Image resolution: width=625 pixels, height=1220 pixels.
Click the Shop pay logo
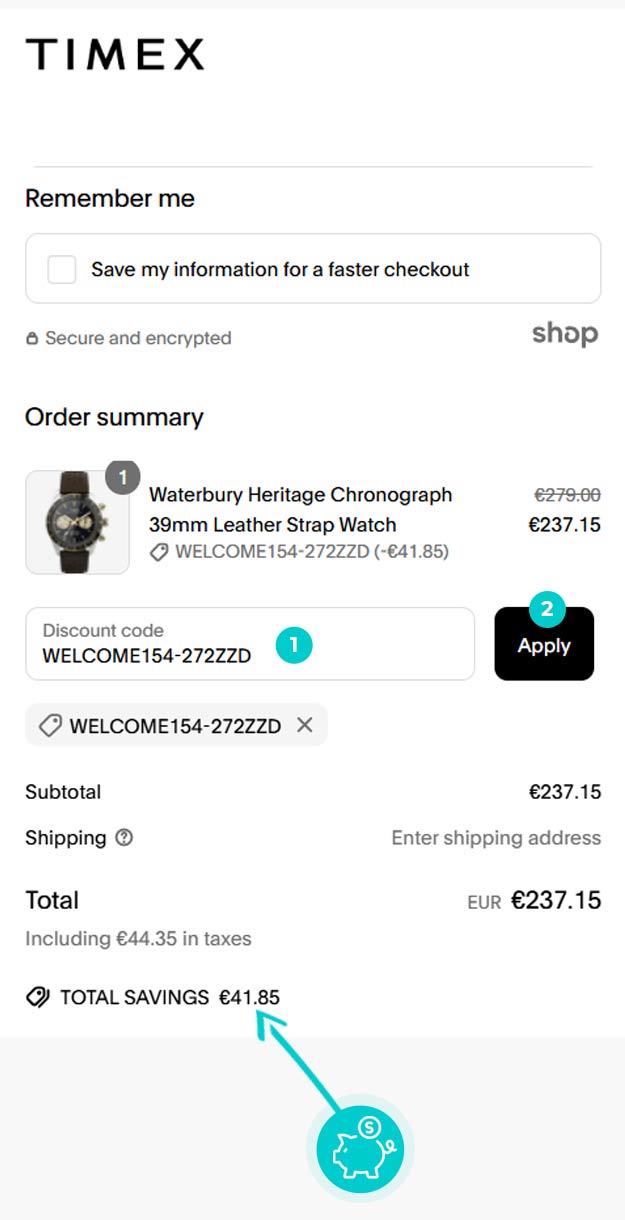click(x=564, y=334)
